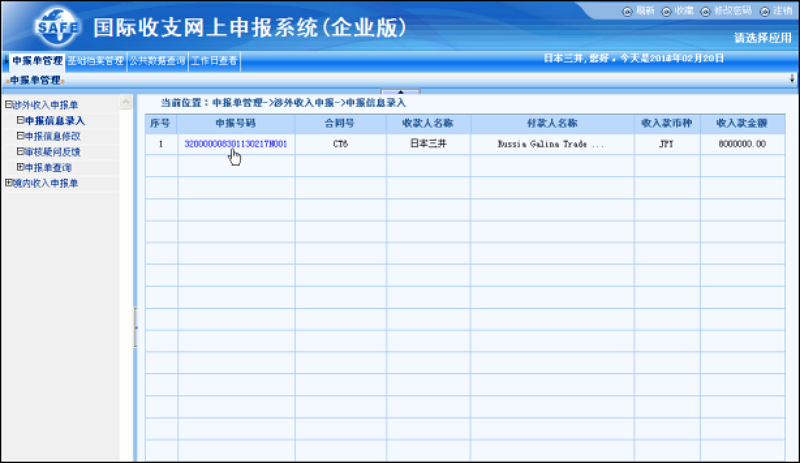Click the 收藏 favorites icon
This screenshot has width=800, height=463.
(x=666, y=10)
